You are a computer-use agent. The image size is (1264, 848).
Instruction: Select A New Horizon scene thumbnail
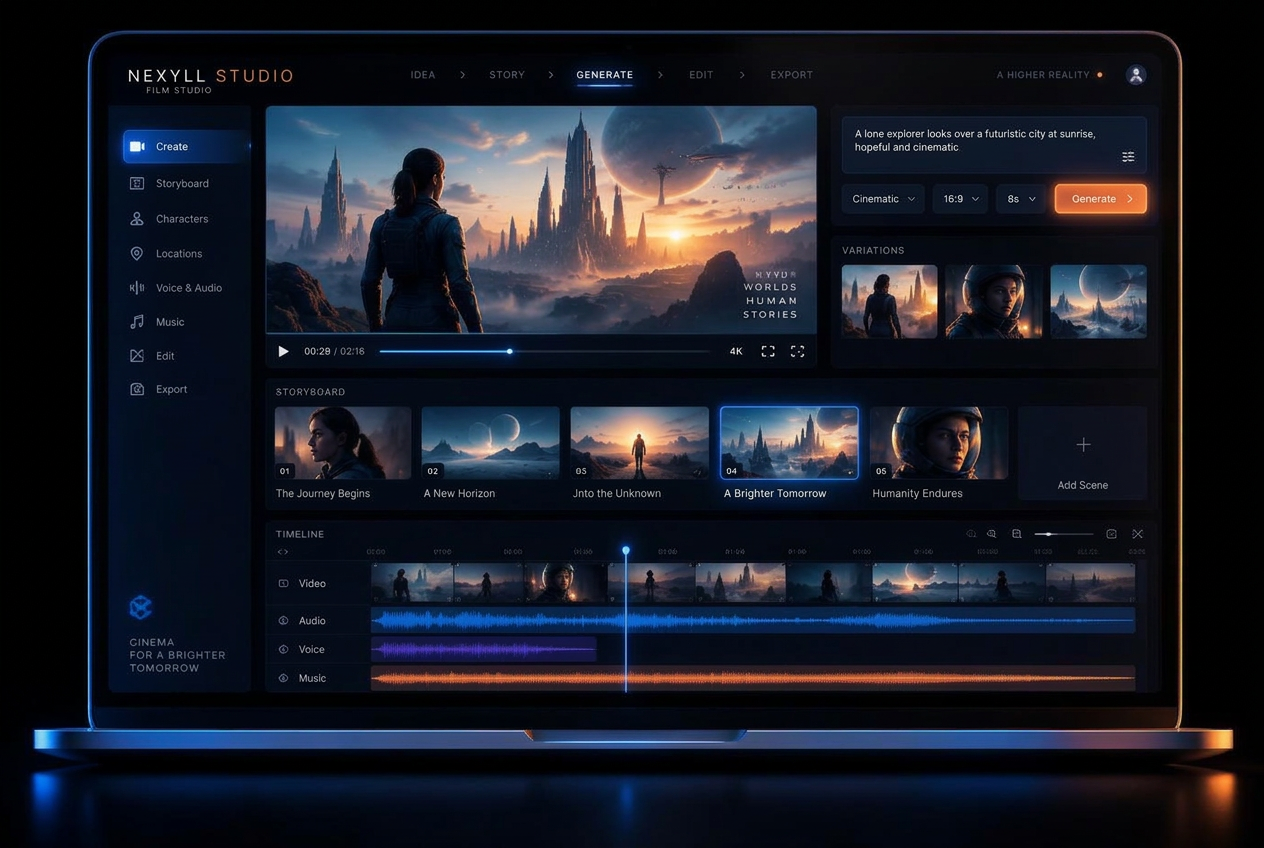click(x=490, y=443)
